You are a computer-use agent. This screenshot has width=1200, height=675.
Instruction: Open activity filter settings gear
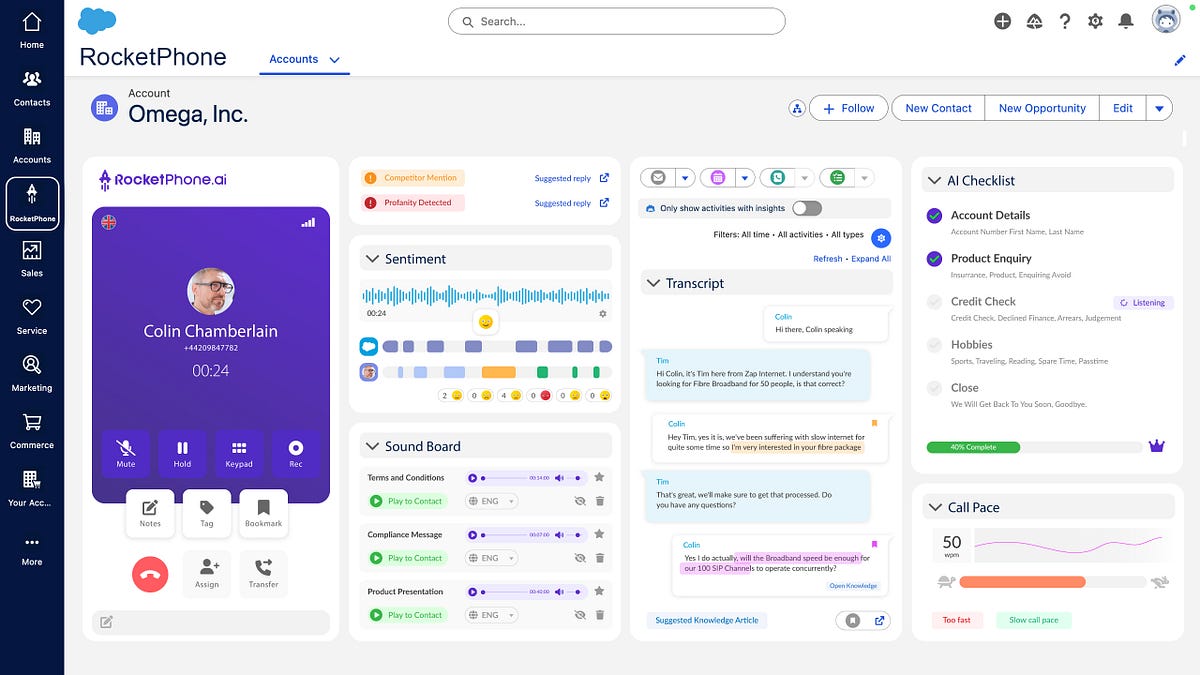click(880, 237)
